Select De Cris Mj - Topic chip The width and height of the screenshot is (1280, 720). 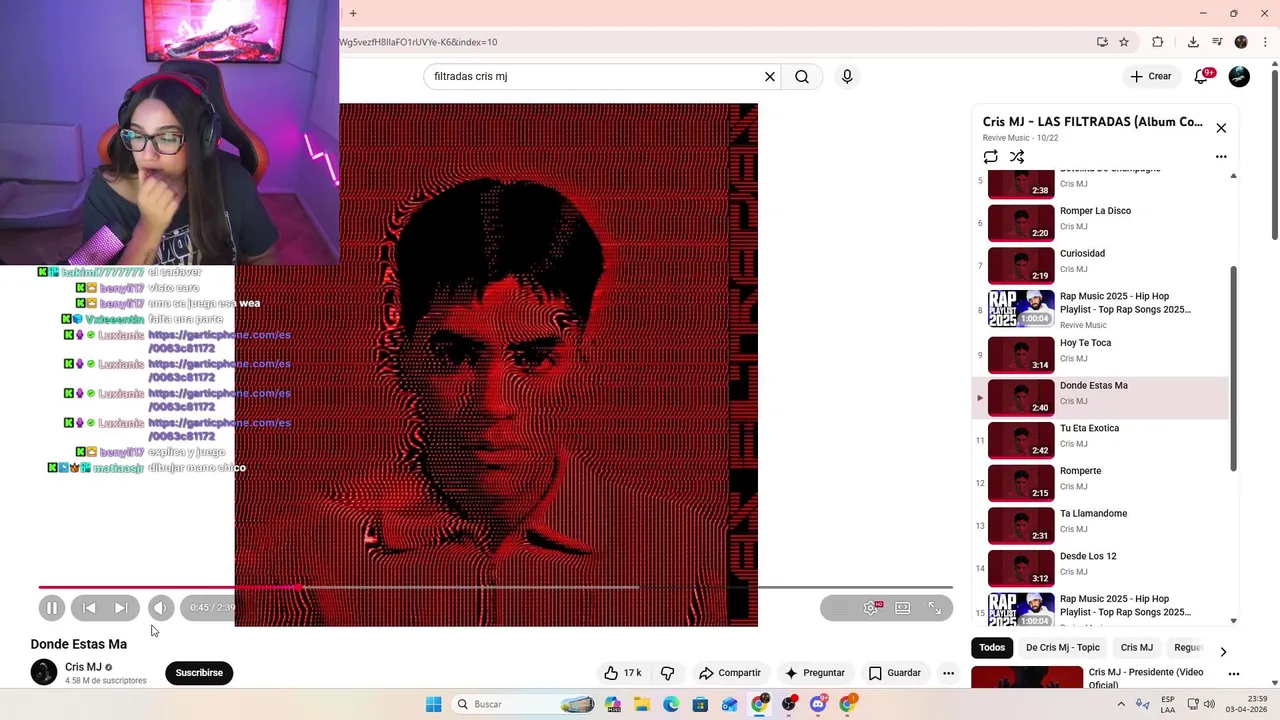click(x=1063, y=648)
